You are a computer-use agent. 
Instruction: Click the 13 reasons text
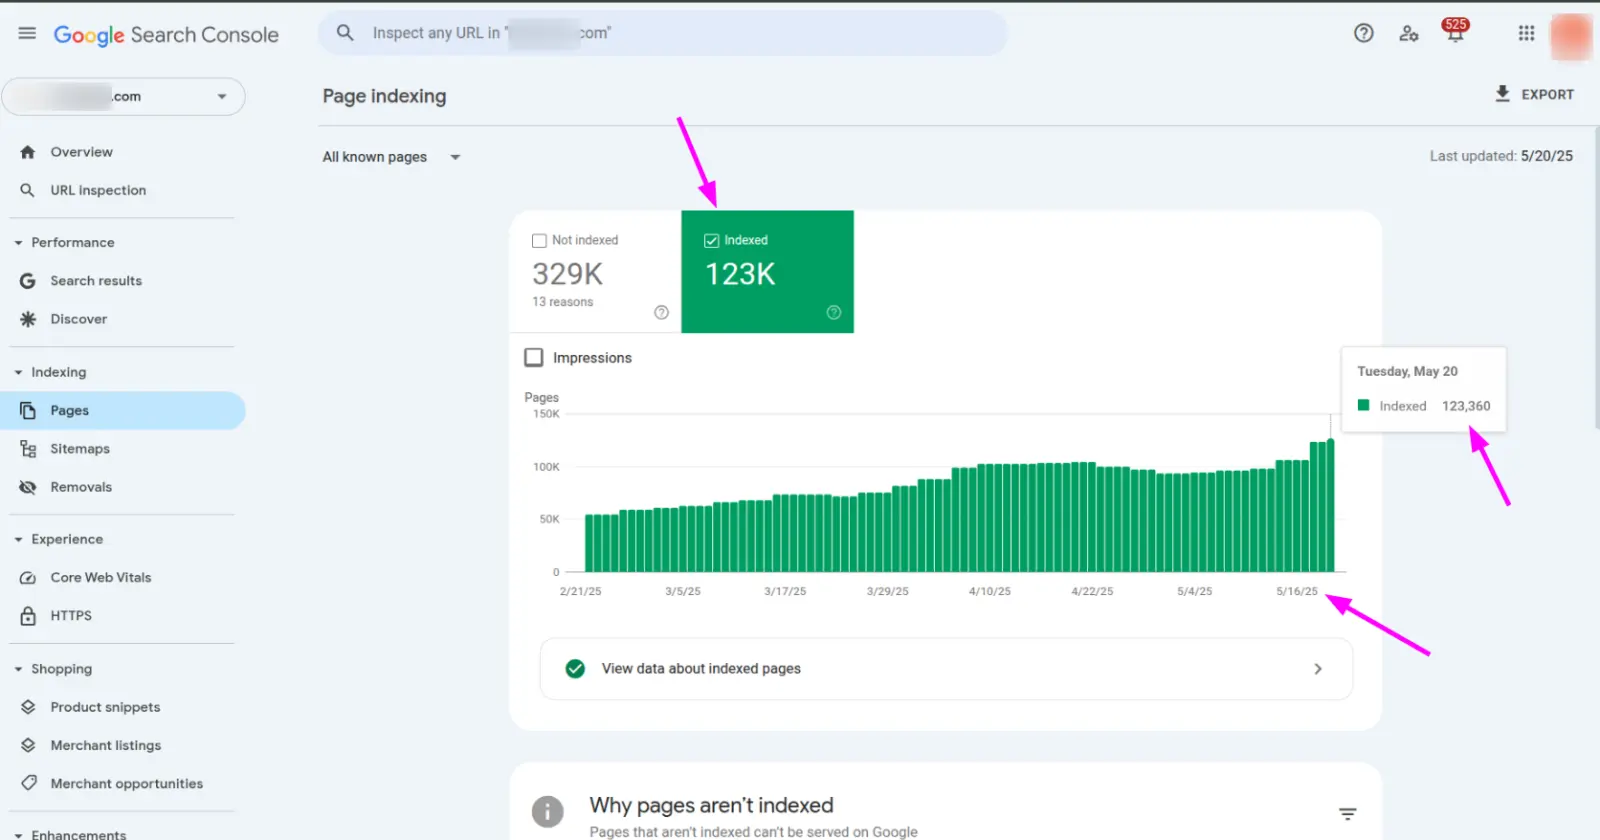[x=562, y=302]
